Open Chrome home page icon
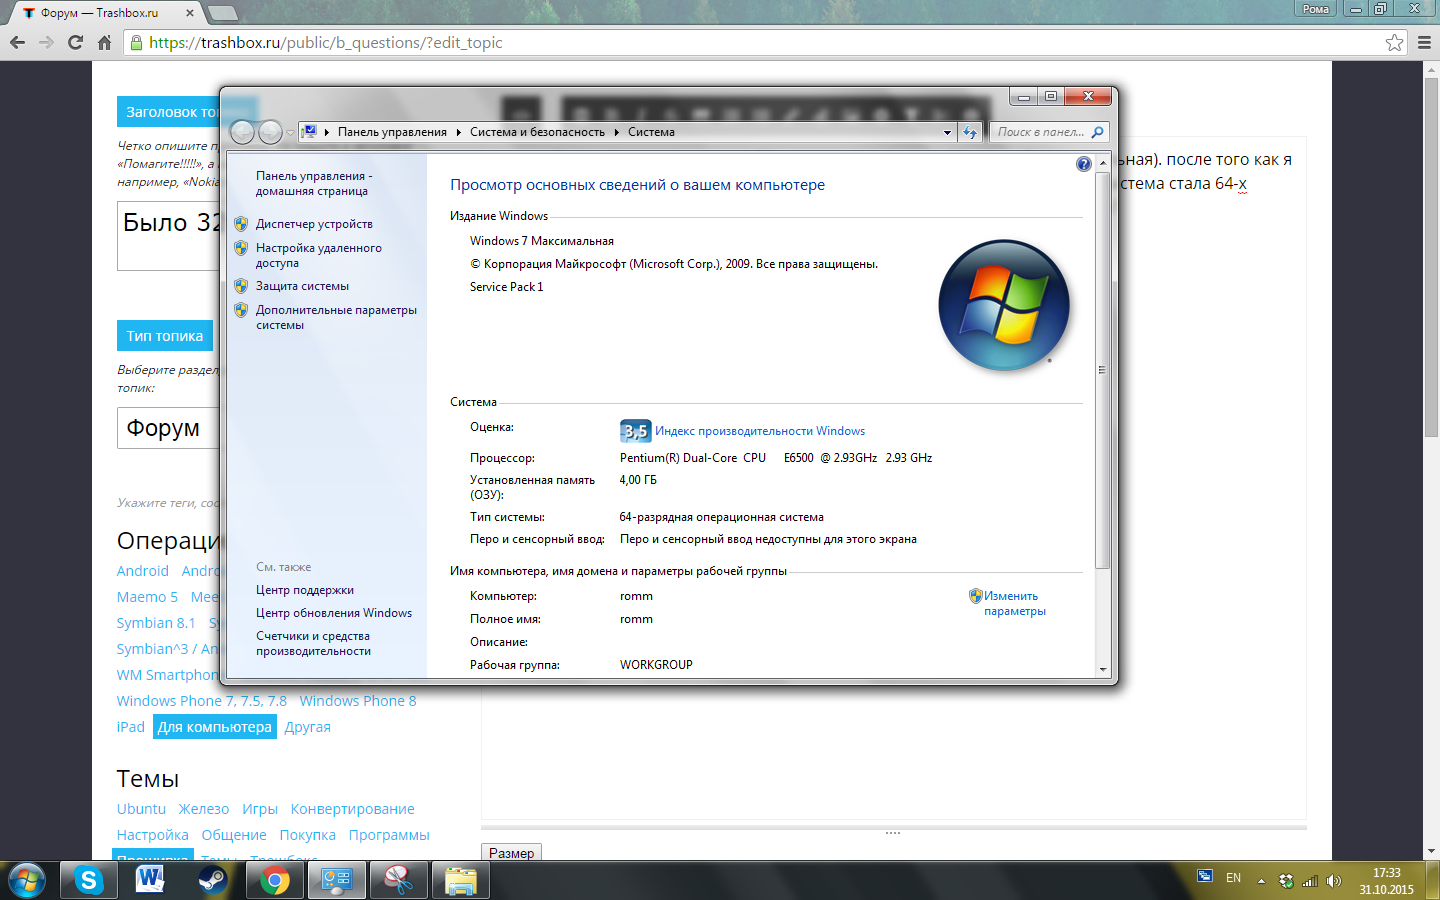Viewport: 1440px width, 900px height. pos(104,42)
